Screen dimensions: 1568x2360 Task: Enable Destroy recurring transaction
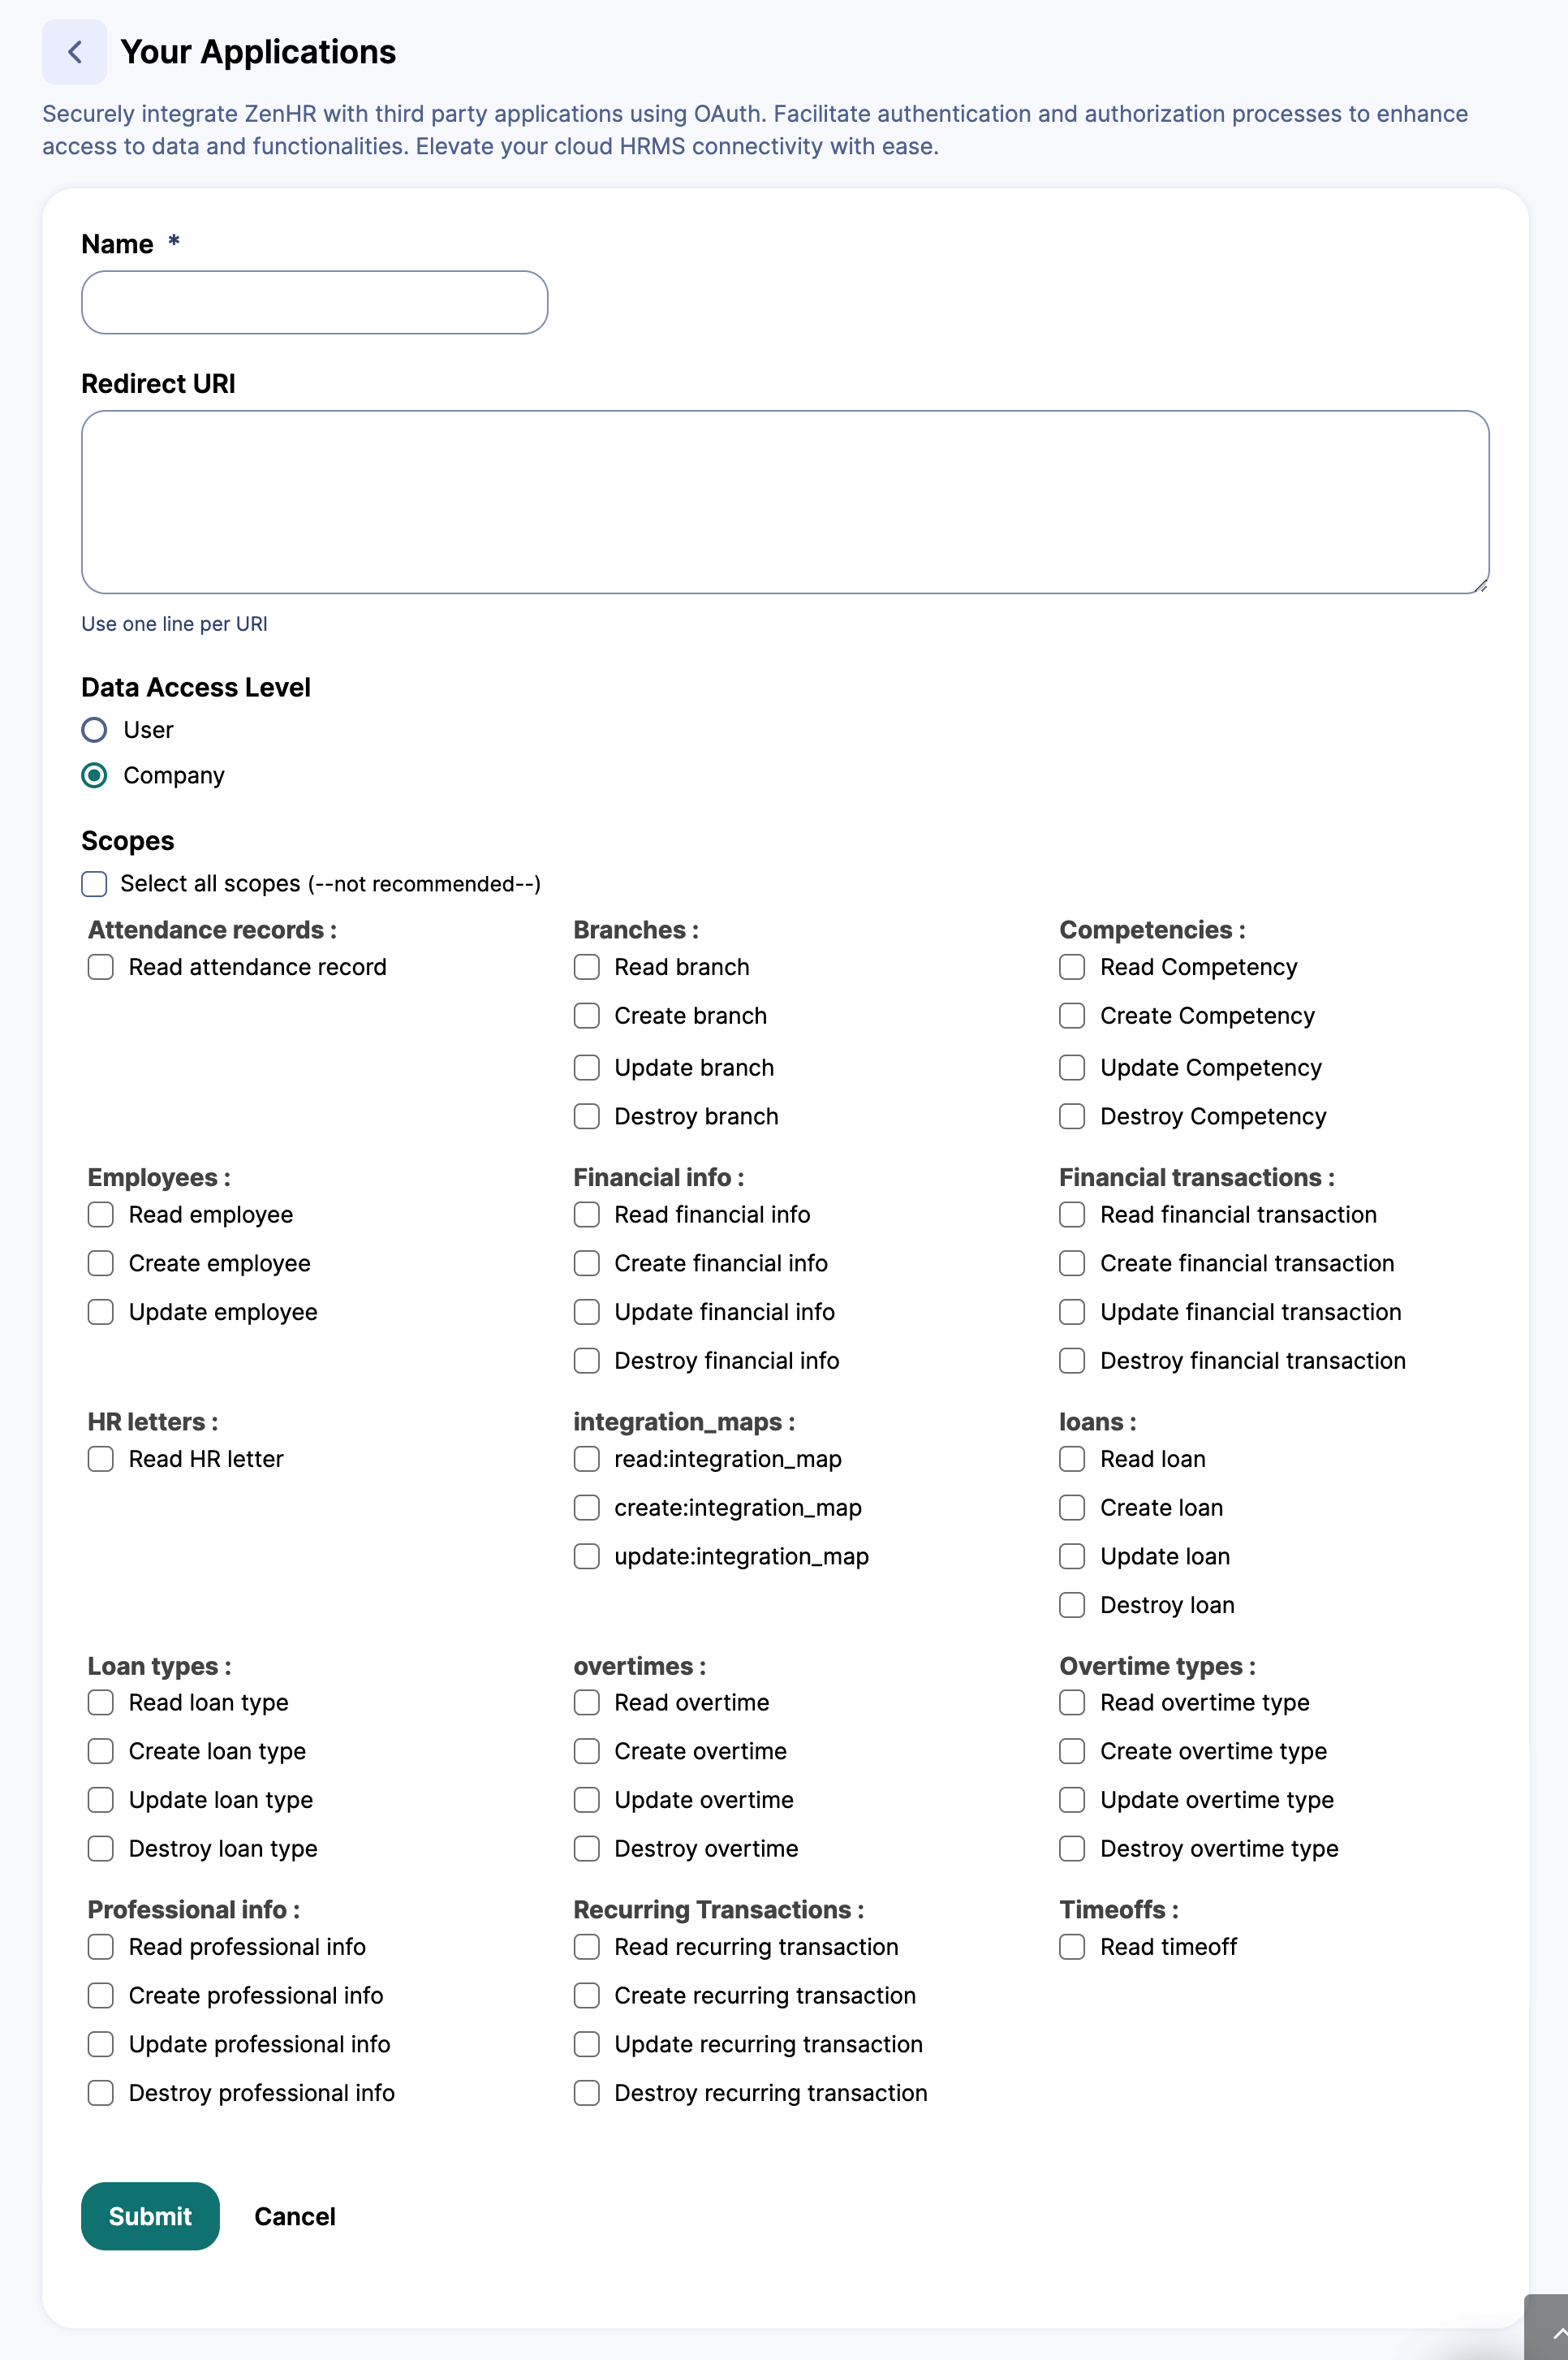coord(587,2092)
